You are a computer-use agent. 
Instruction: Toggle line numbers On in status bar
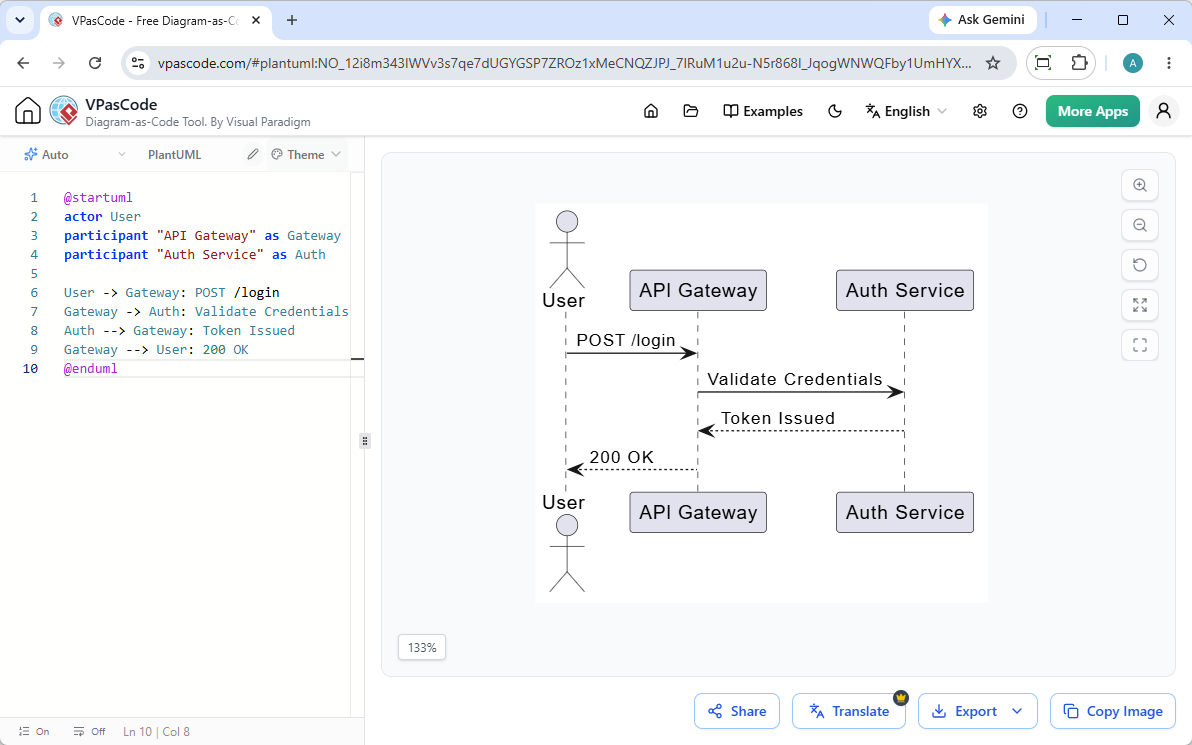pyautogui.click(x=34, y=731)
